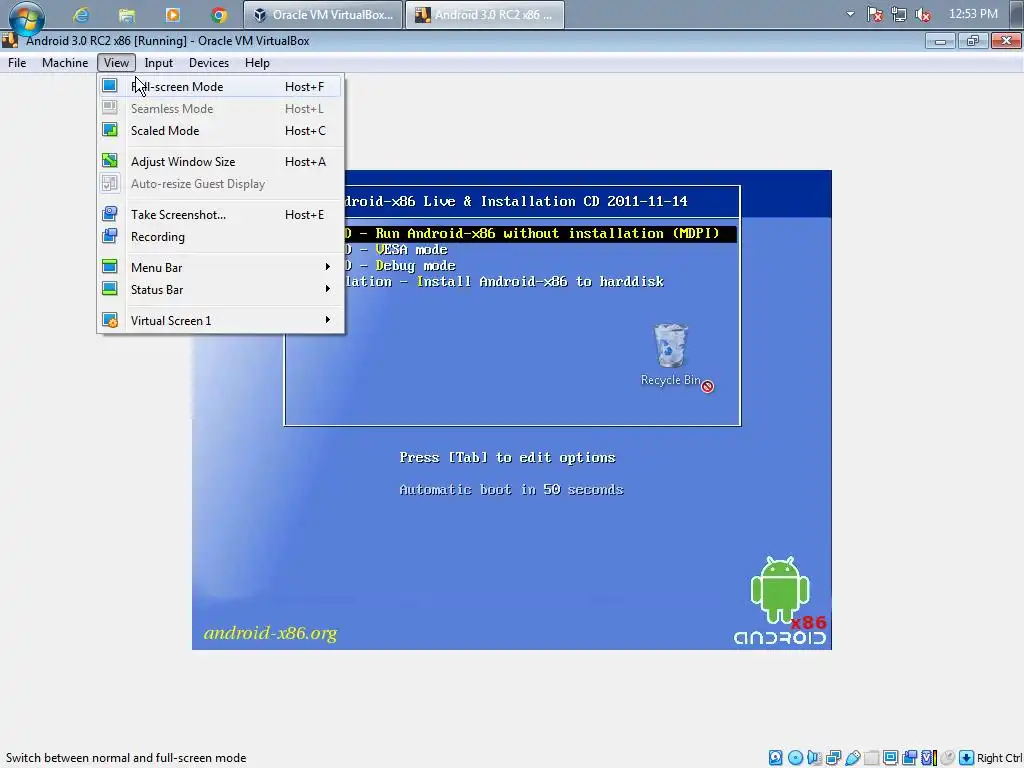The height and width of the screenshot is (768, 1024).
Task: Click the shared folders icon in status bar
Action: [x=872, y=758]
